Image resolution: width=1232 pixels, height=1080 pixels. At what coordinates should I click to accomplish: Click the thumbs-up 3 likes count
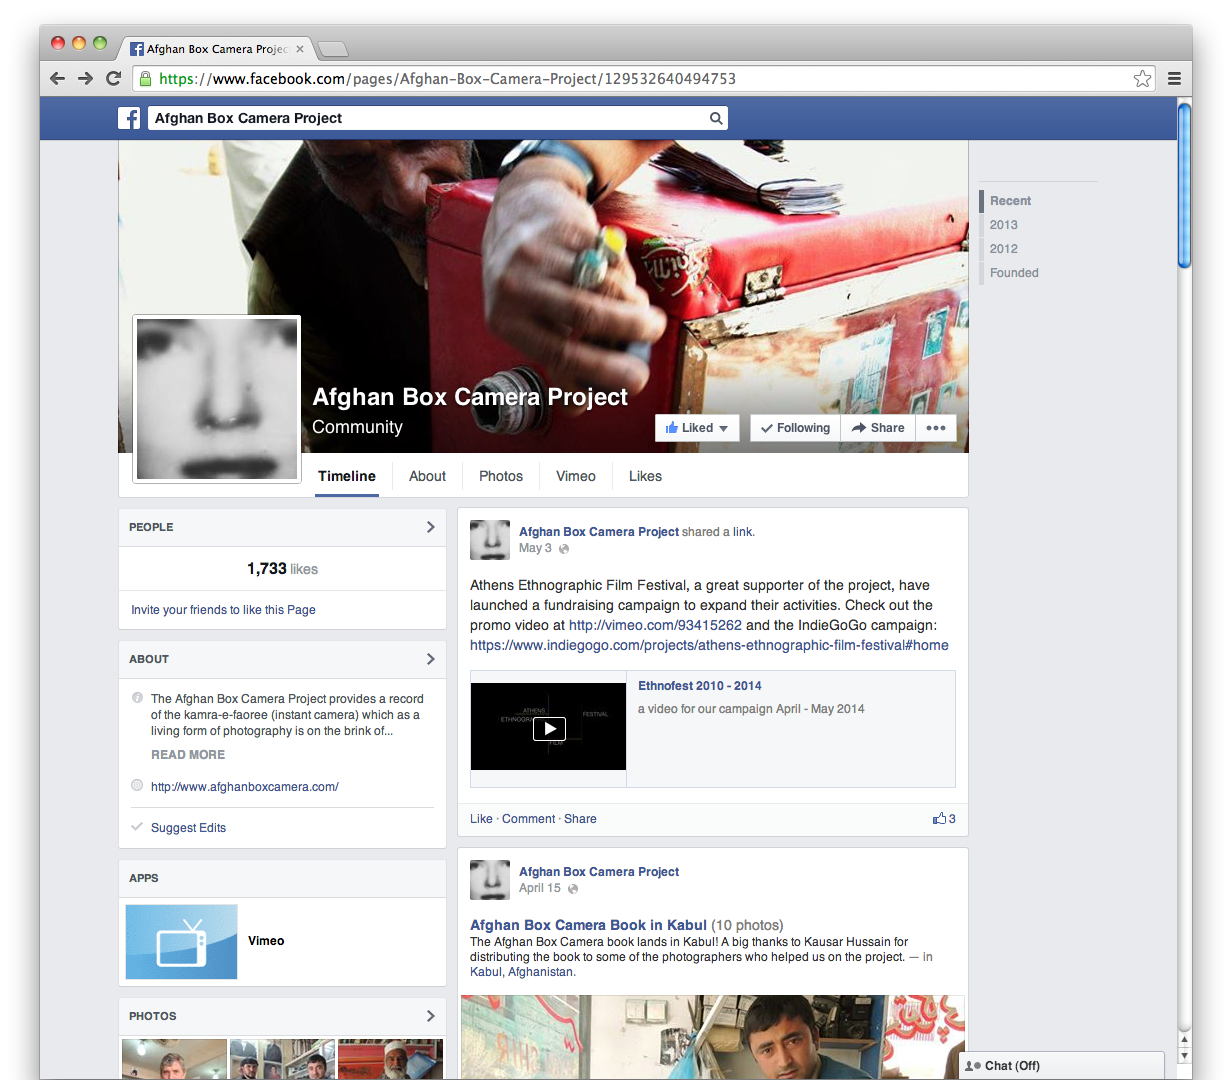point(944,818)
